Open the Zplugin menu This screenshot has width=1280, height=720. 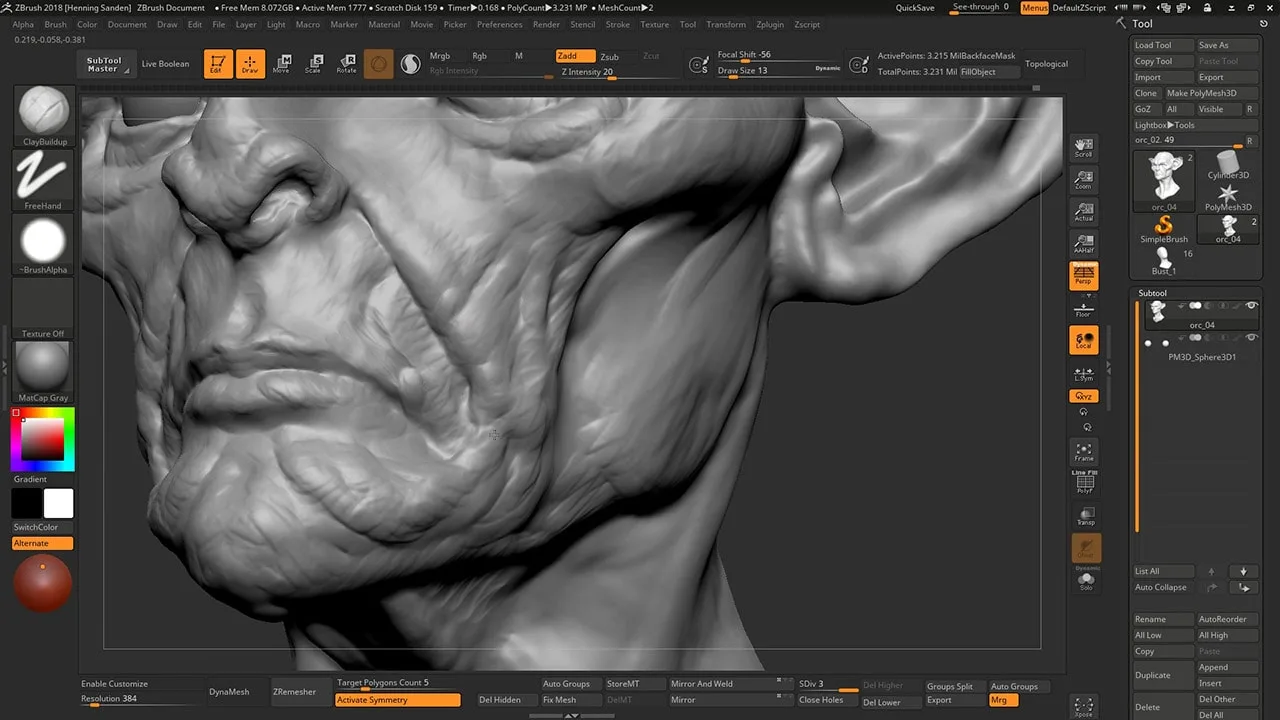point(769,24)
